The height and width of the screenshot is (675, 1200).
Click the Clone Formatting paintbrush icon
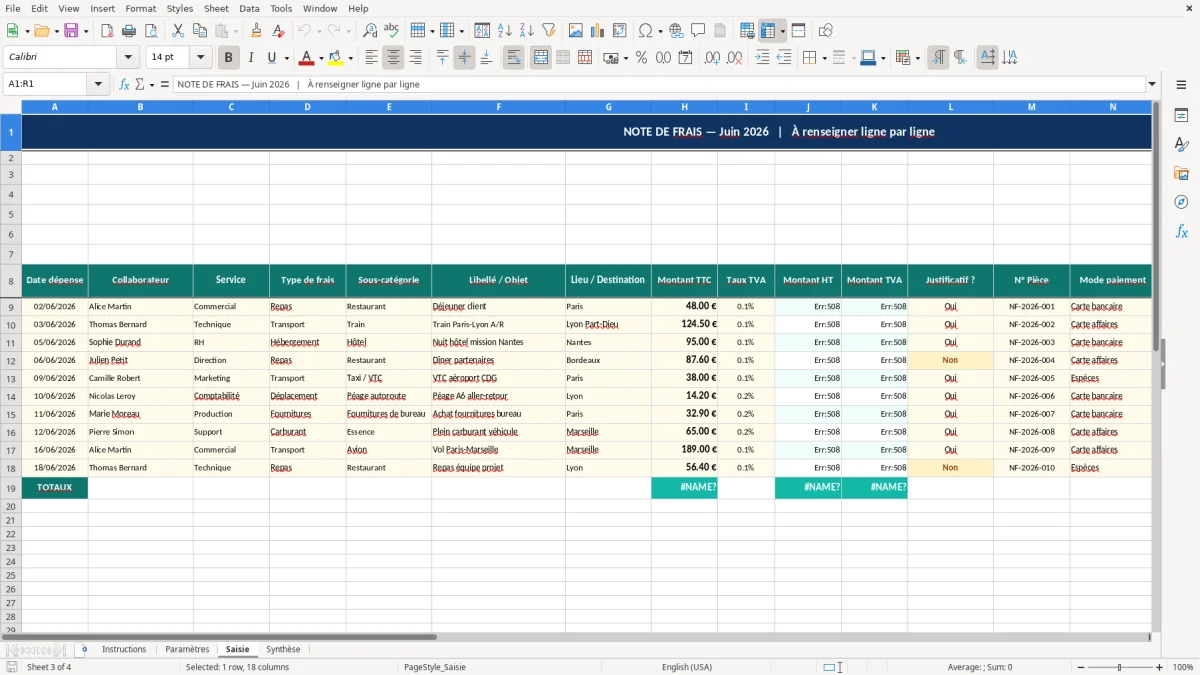coord(257,31)
